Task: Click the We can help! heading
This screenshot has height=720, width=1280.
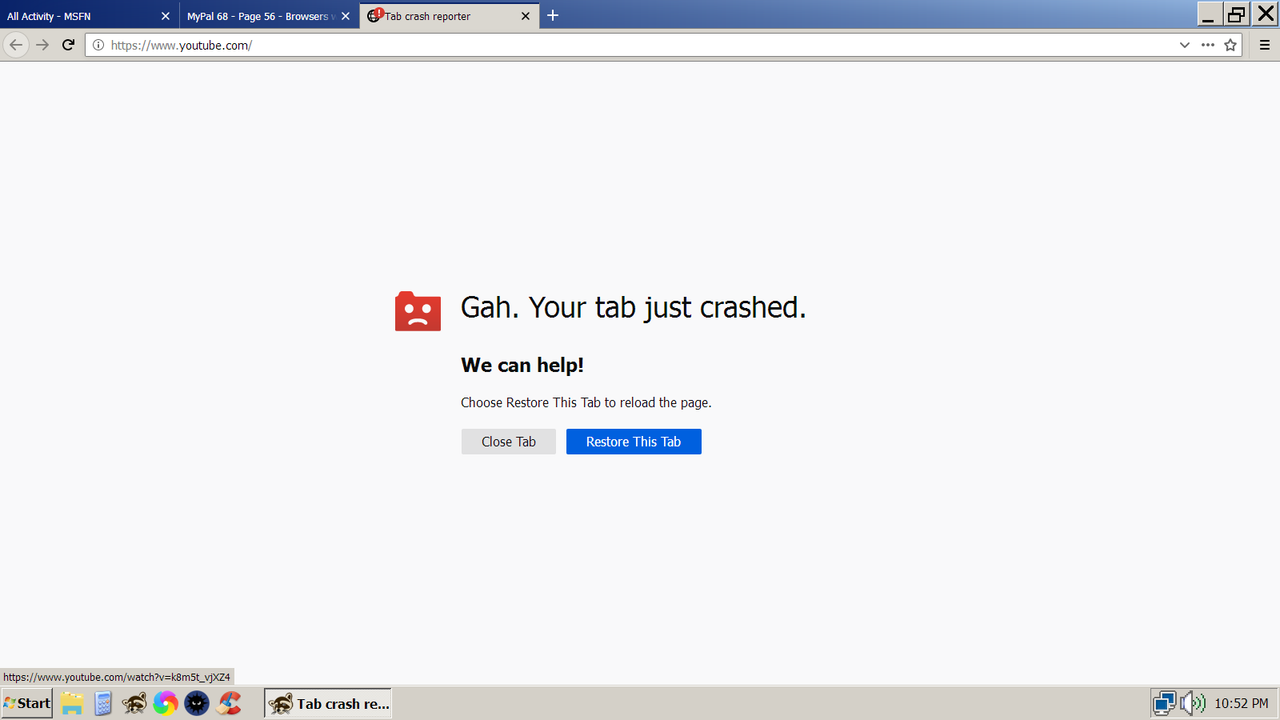Action: [522, 365]
